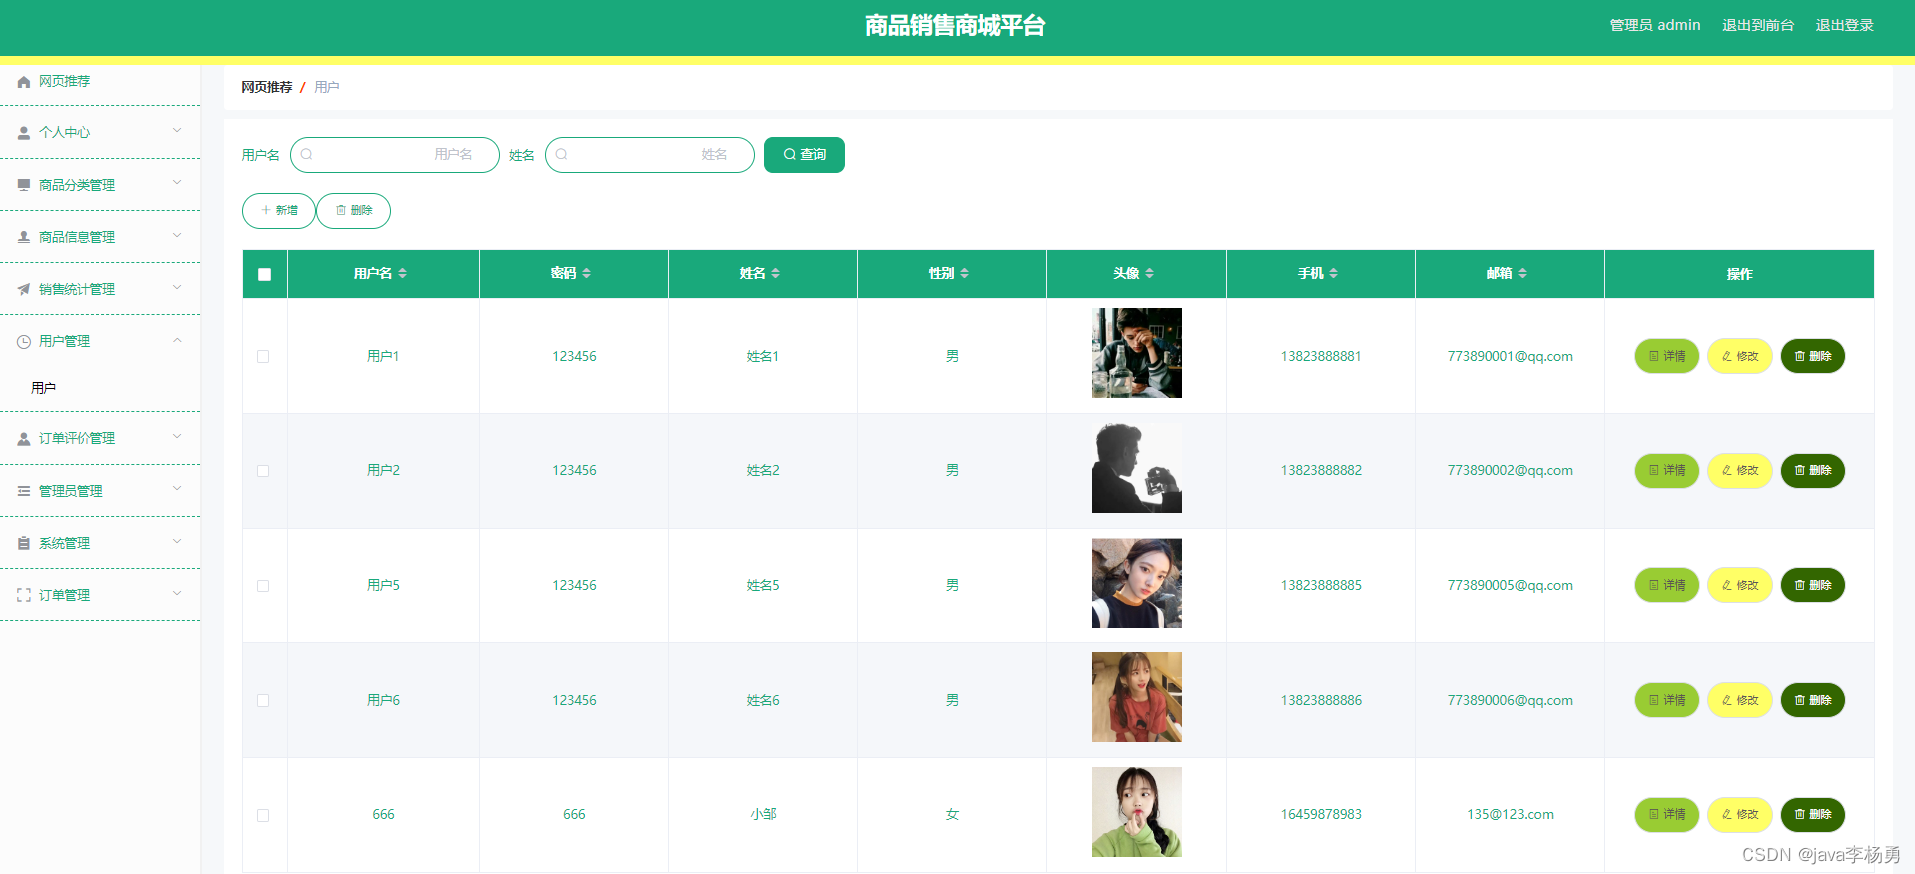Open avatar thumbnail of 用户1
This screenshot has height=874, width=1915.
point(1137,353)
